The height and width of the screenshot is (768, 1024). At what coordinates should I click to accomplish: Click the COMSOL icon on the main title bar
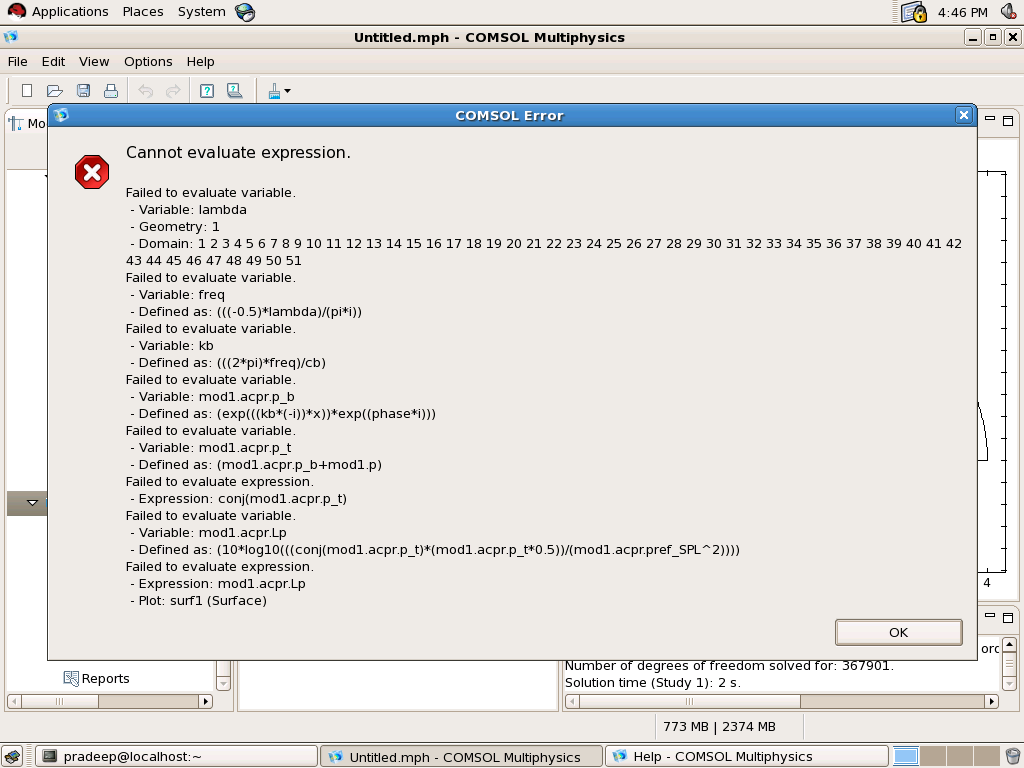[x=11, y=37]
